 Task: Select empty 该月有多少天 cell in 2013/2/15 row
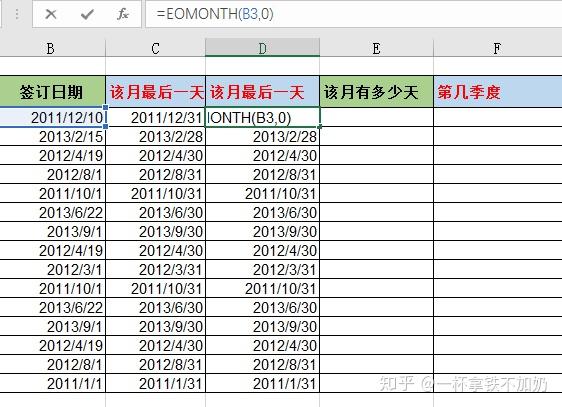[x=376, y=136]
